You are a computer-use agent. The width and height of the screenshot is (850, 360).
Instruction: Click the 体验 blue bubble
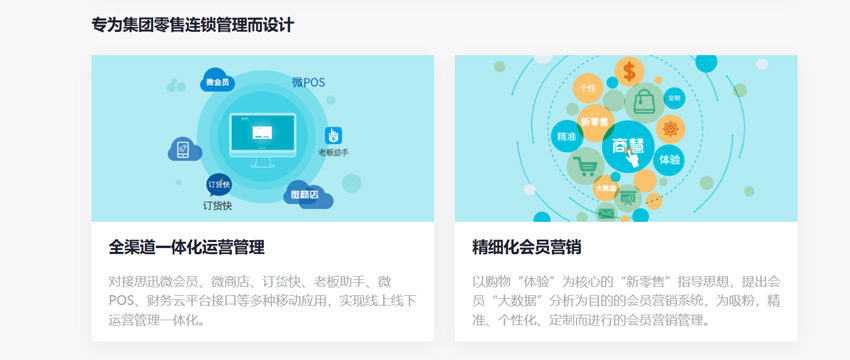(669, 160)
